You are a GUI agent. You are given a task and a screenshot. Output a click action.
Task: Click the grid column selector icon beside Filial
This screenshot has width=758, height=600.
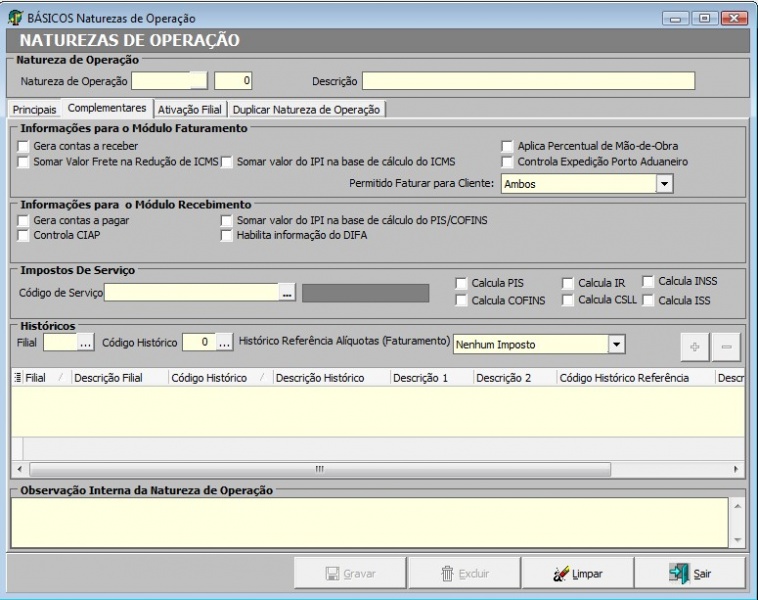click(x=17, y=378)
